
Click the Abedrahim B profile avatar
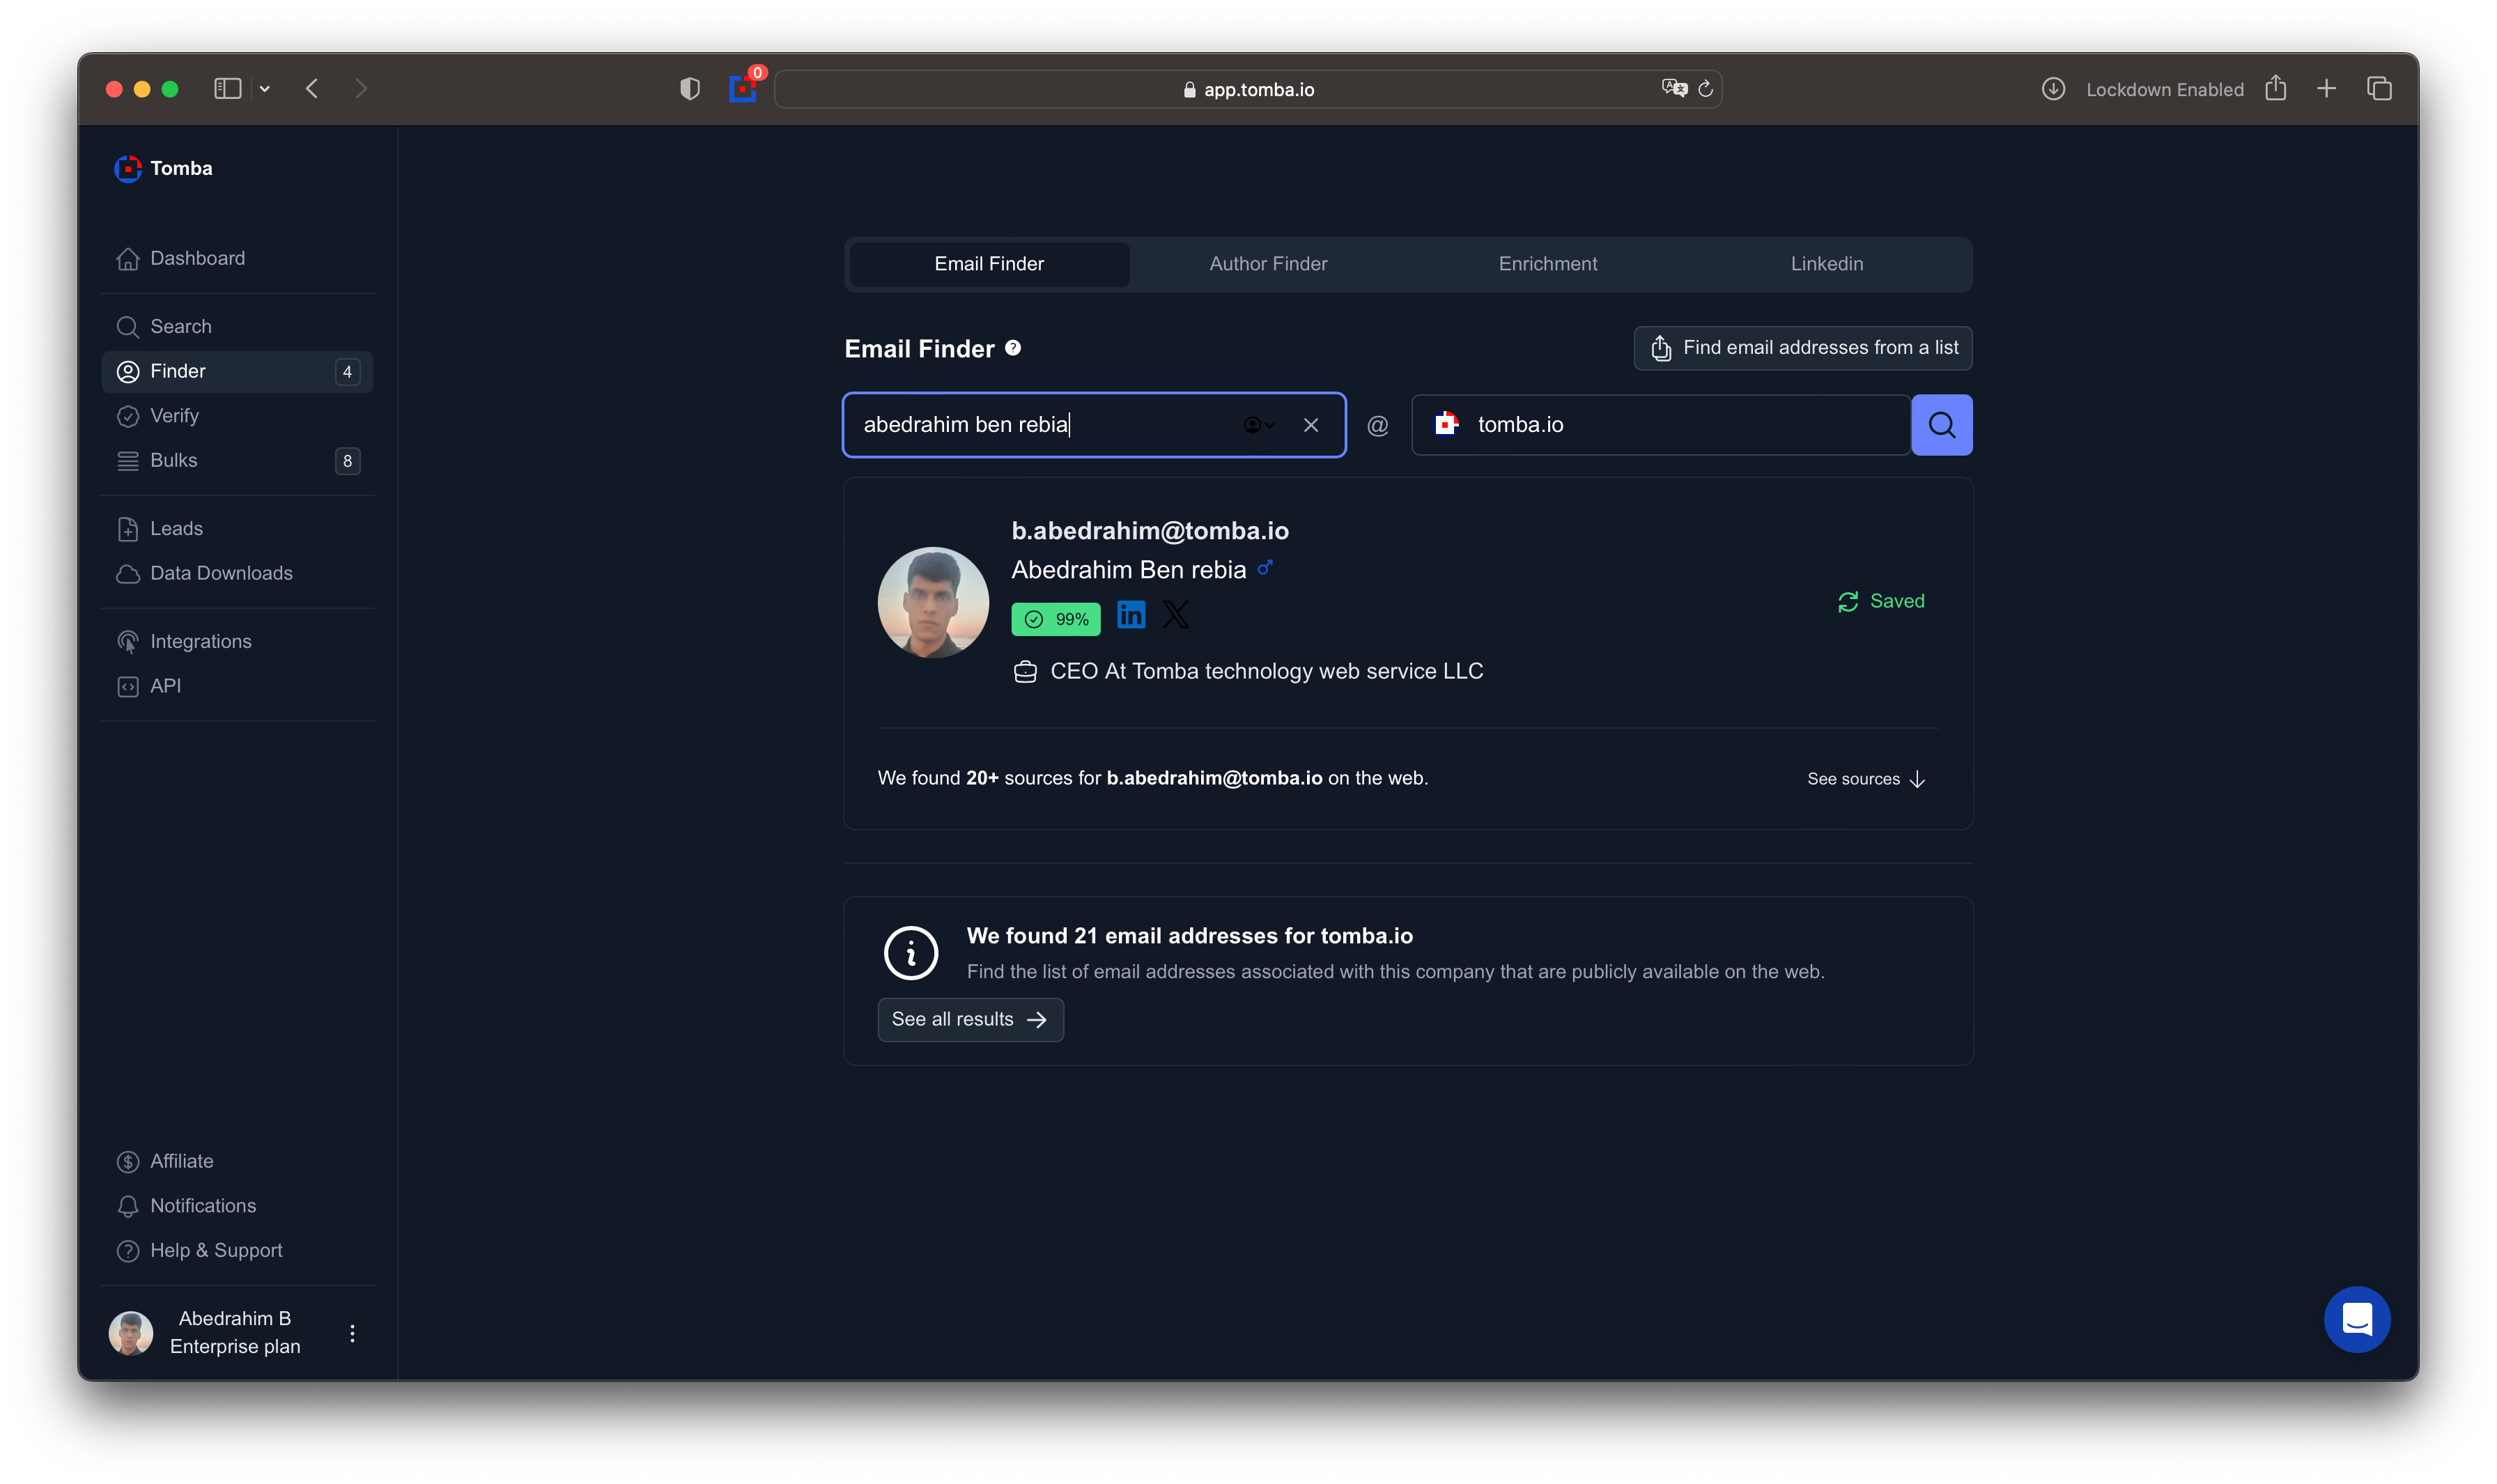[x=131, y=1333]
